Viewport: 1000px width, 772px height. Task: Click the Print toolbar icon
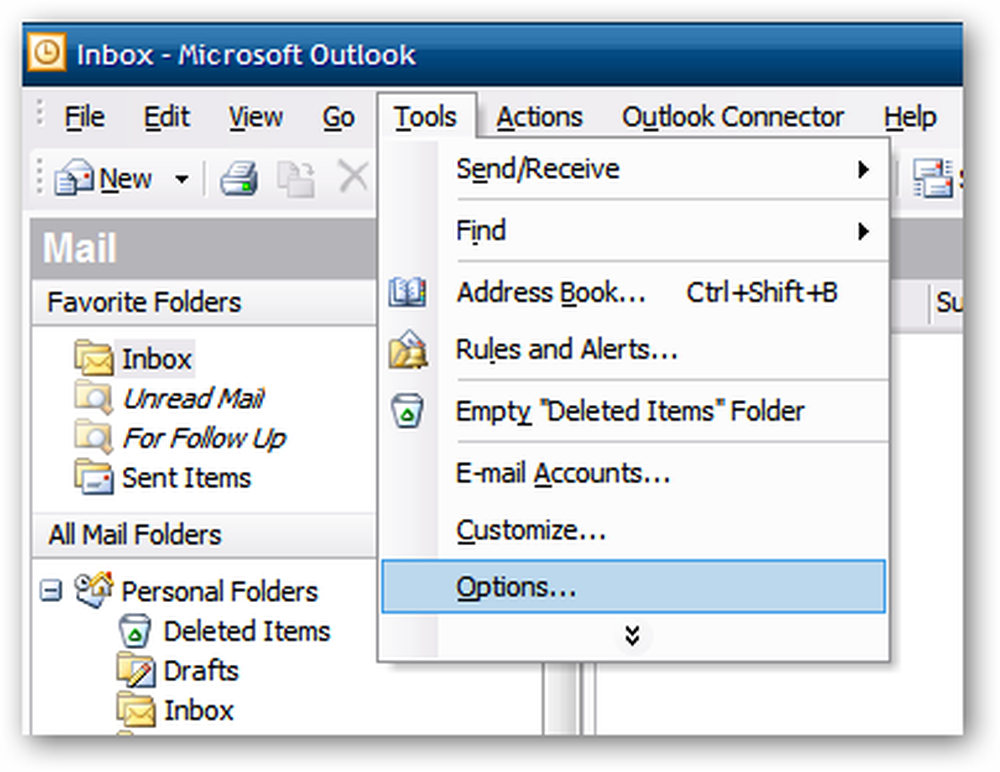click(x=239, y=178)
